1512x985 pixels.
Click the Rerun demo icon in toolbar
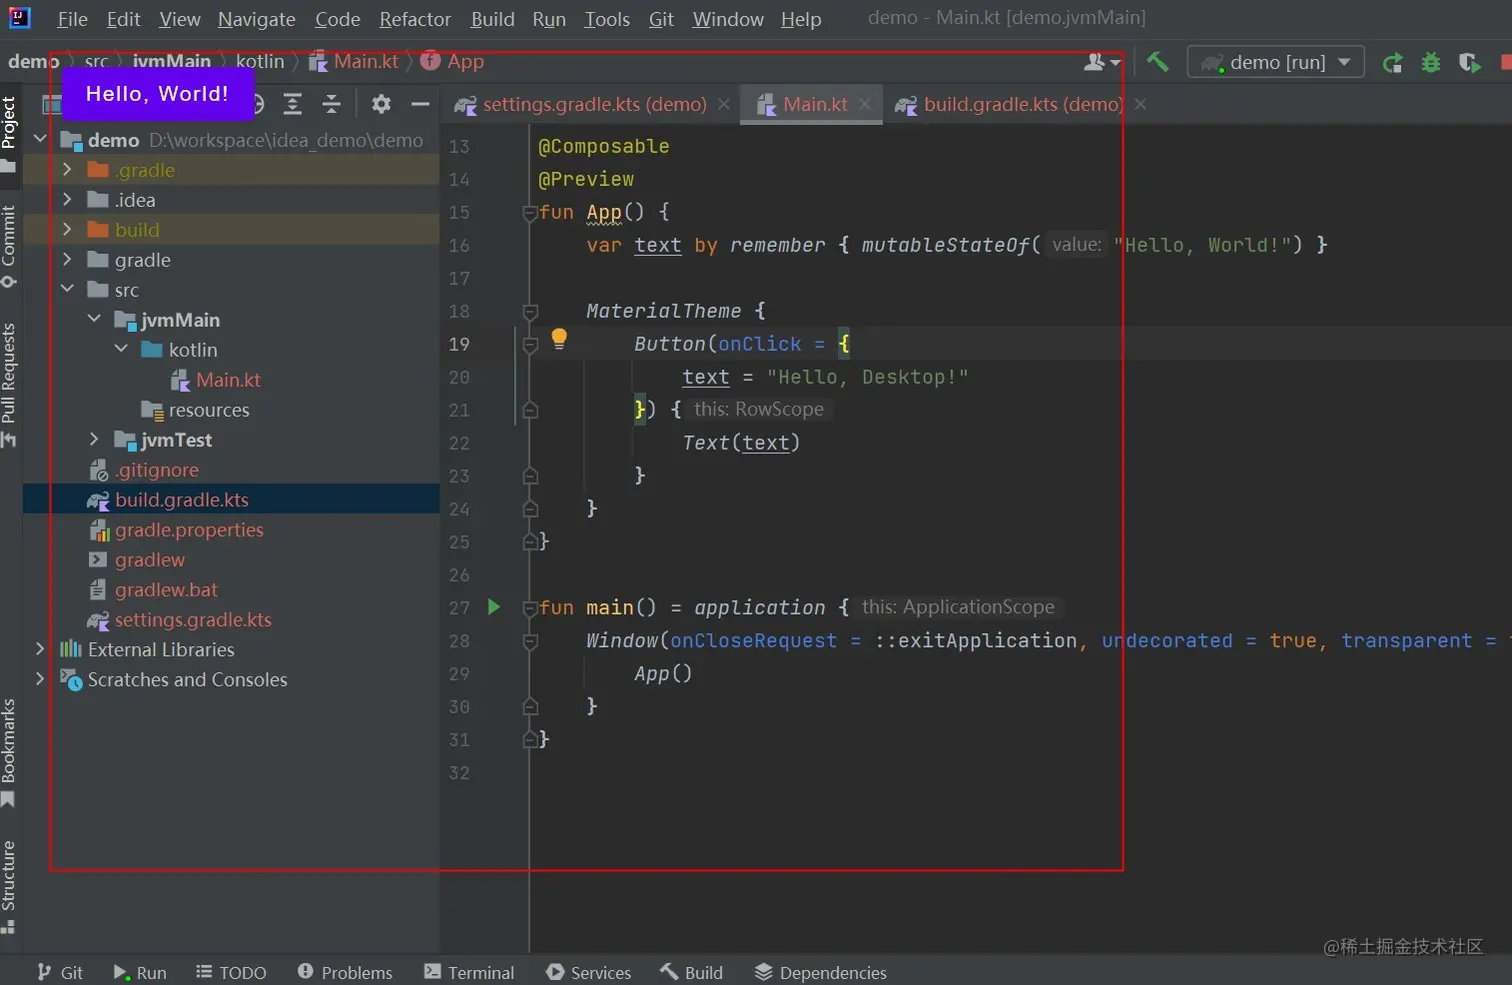click(1392, 63)
